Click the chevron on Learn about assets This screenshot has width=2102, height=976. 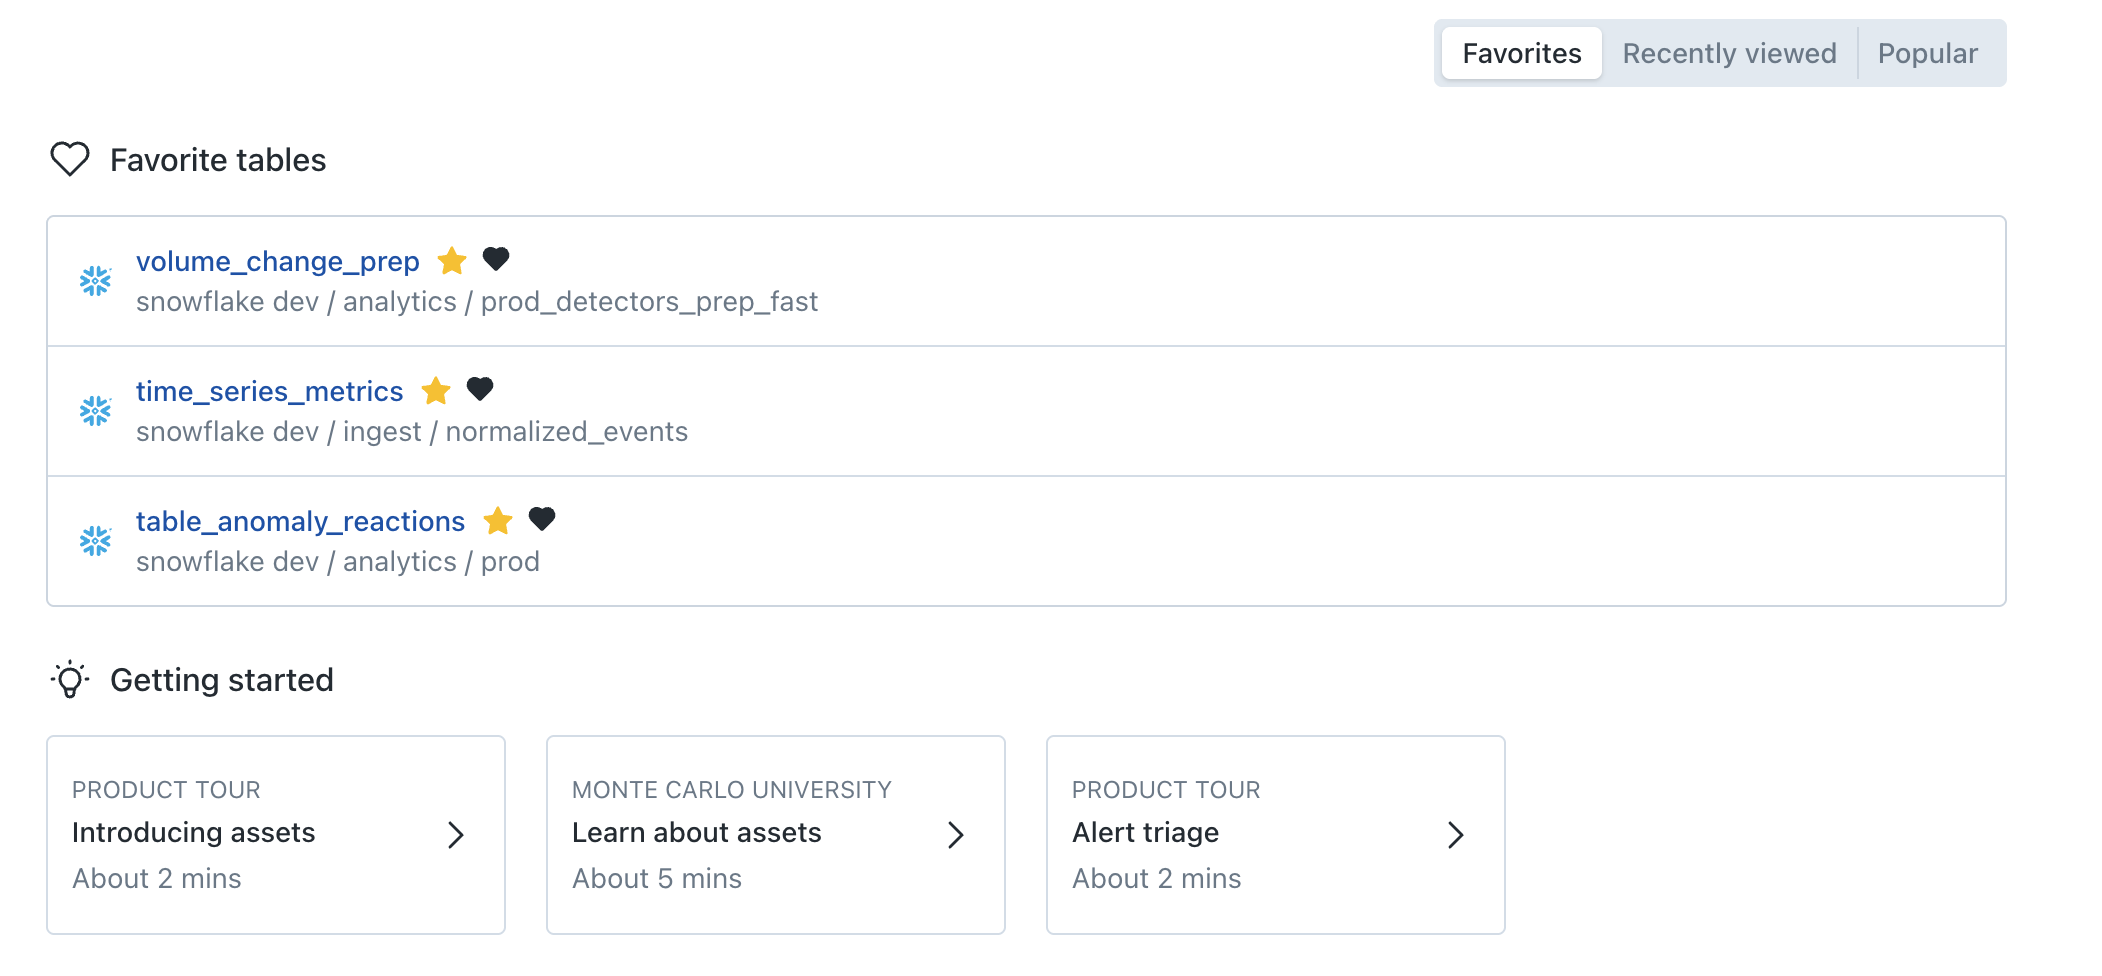point(956,835)
